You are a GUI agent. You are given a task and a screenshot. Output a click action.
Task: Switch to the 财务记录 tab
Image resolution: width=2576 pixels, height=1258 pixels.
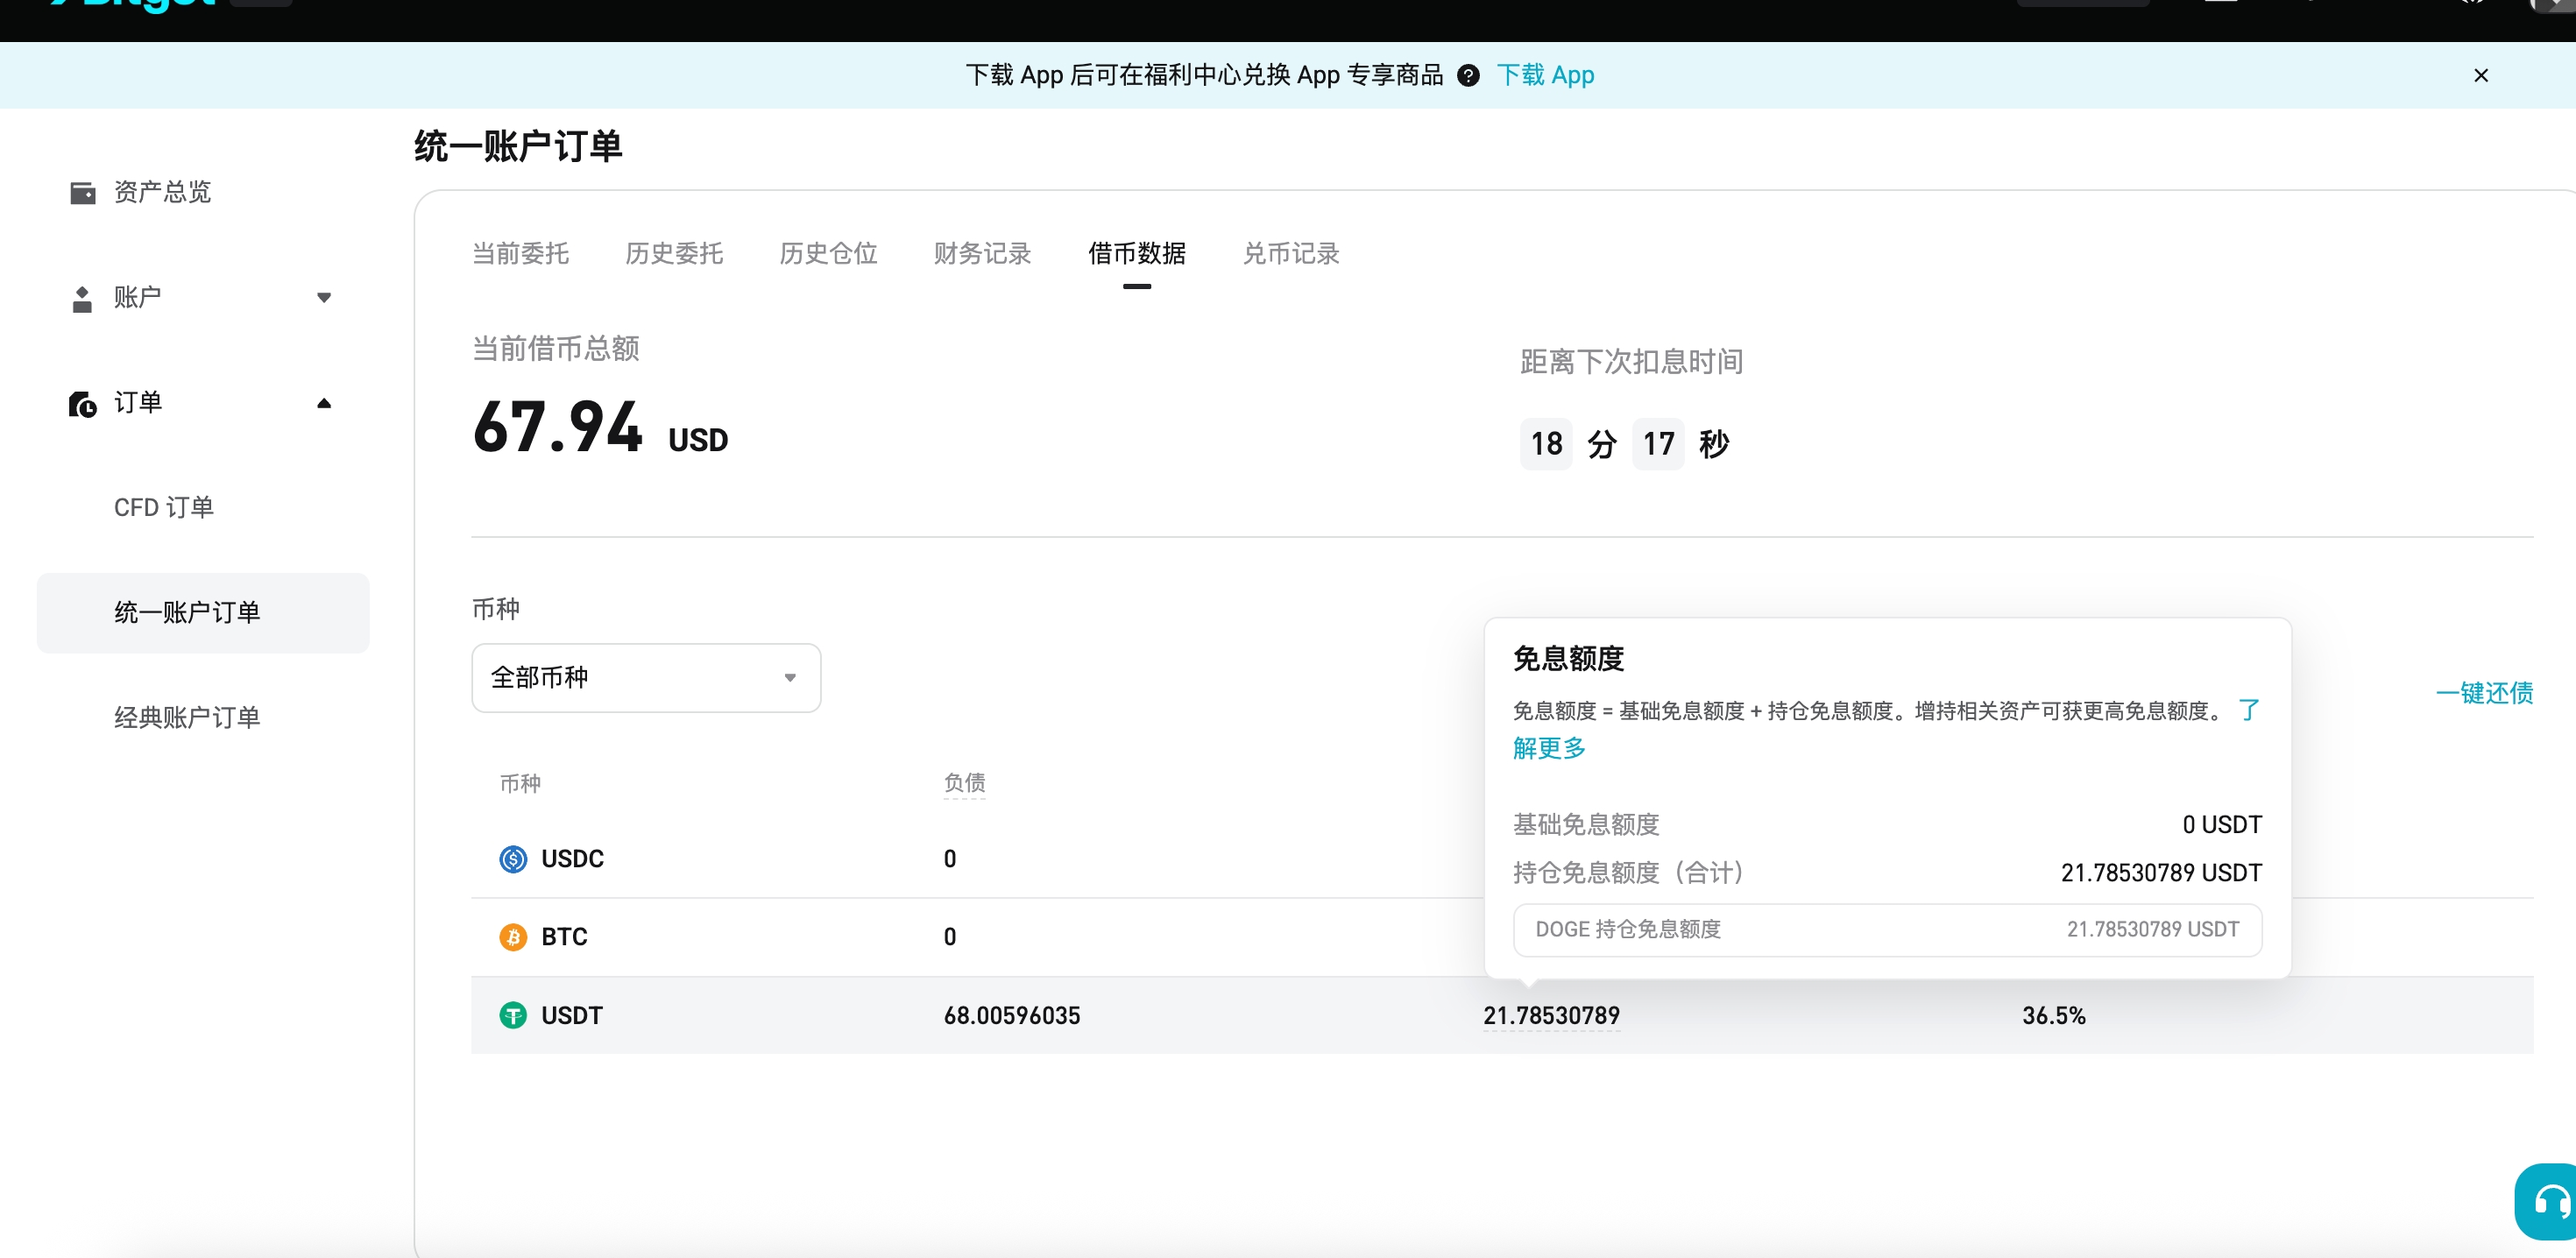982,253
